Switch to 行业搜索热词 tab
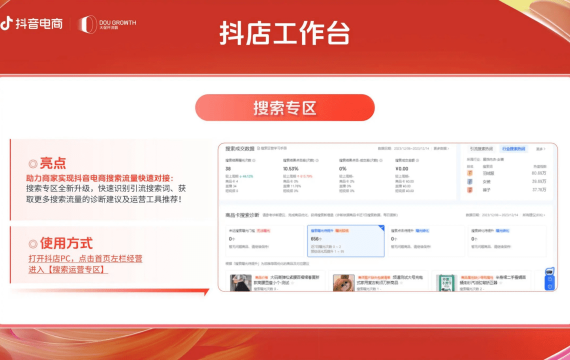570x360 pixels. pyautogui.click(x=513, y=149)
